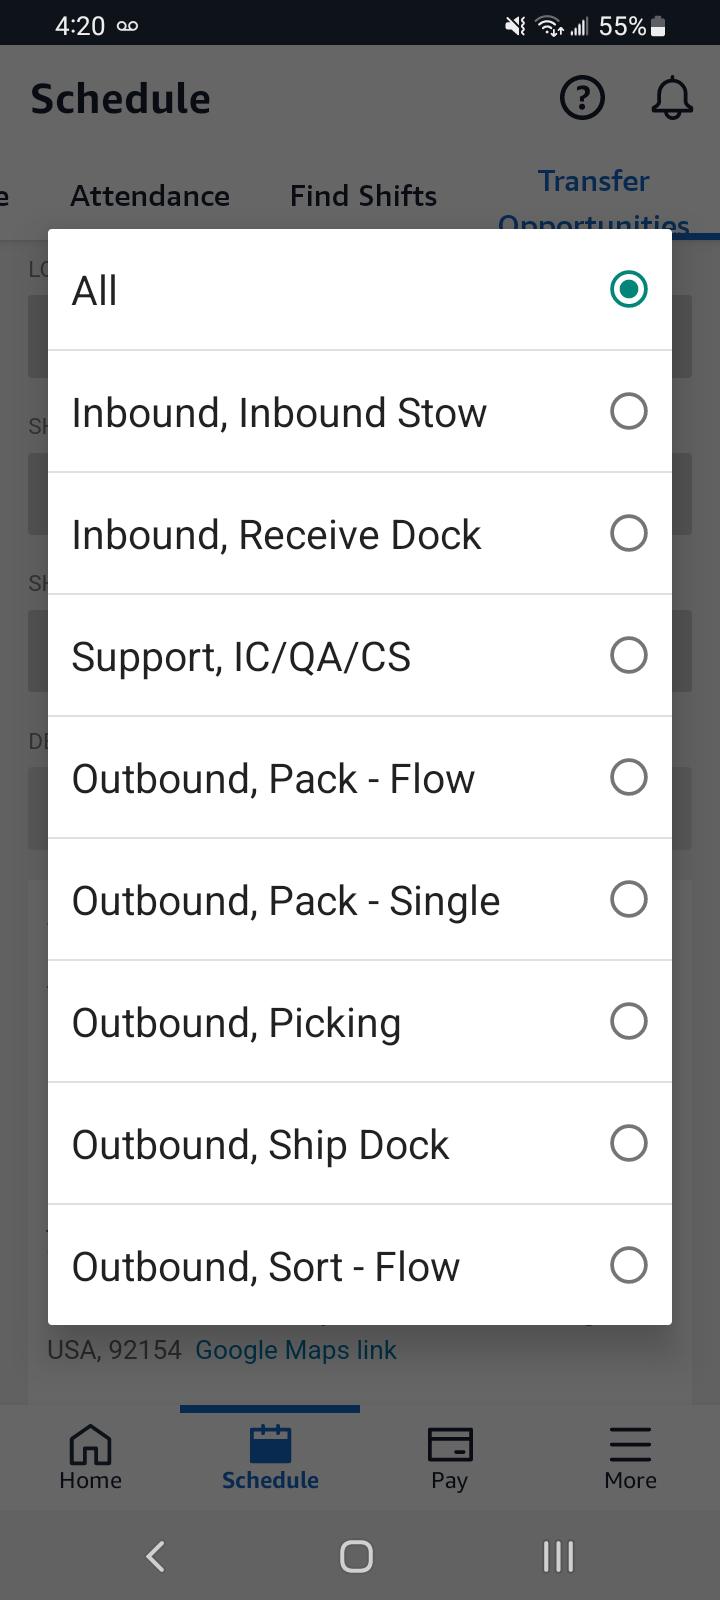Open Android recent apps button
This screenshot has height=1600, width=720.
point(558,1556)
